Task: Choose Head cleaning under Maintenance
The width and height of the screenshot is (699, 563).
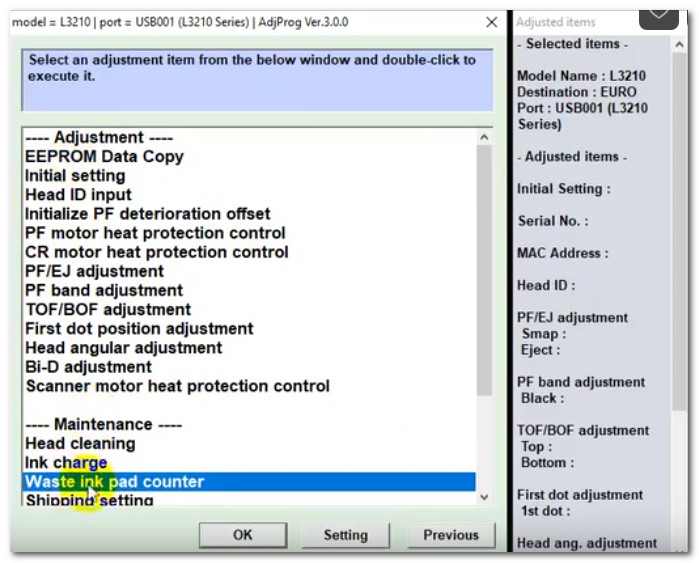Action: click(80, 444)
